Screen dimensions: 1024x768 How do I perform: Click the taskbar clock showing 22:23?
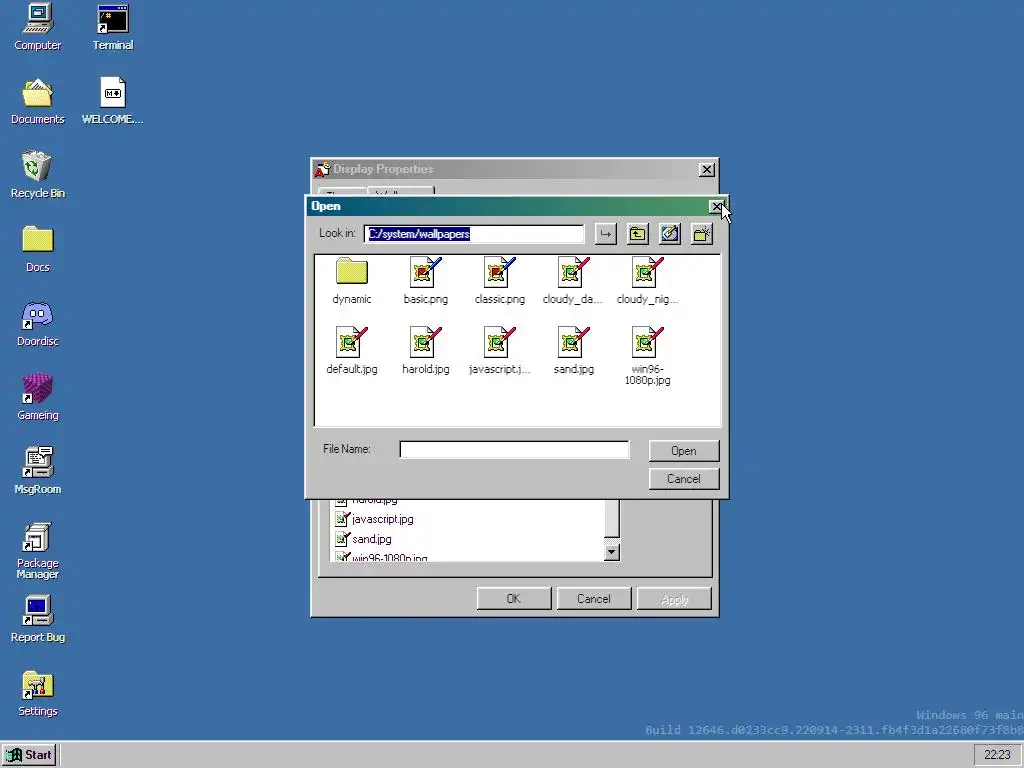pyautogui.click(x=997, y=755)
